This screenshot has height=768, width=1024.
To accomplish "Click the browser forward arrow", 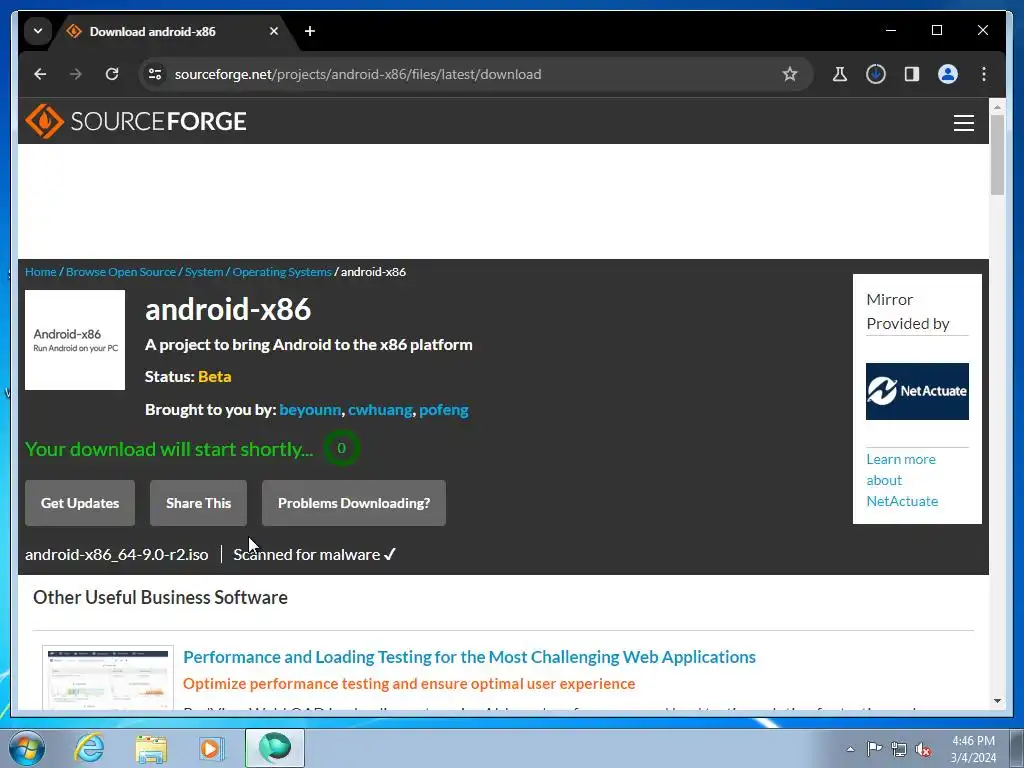I will (76, 74).
